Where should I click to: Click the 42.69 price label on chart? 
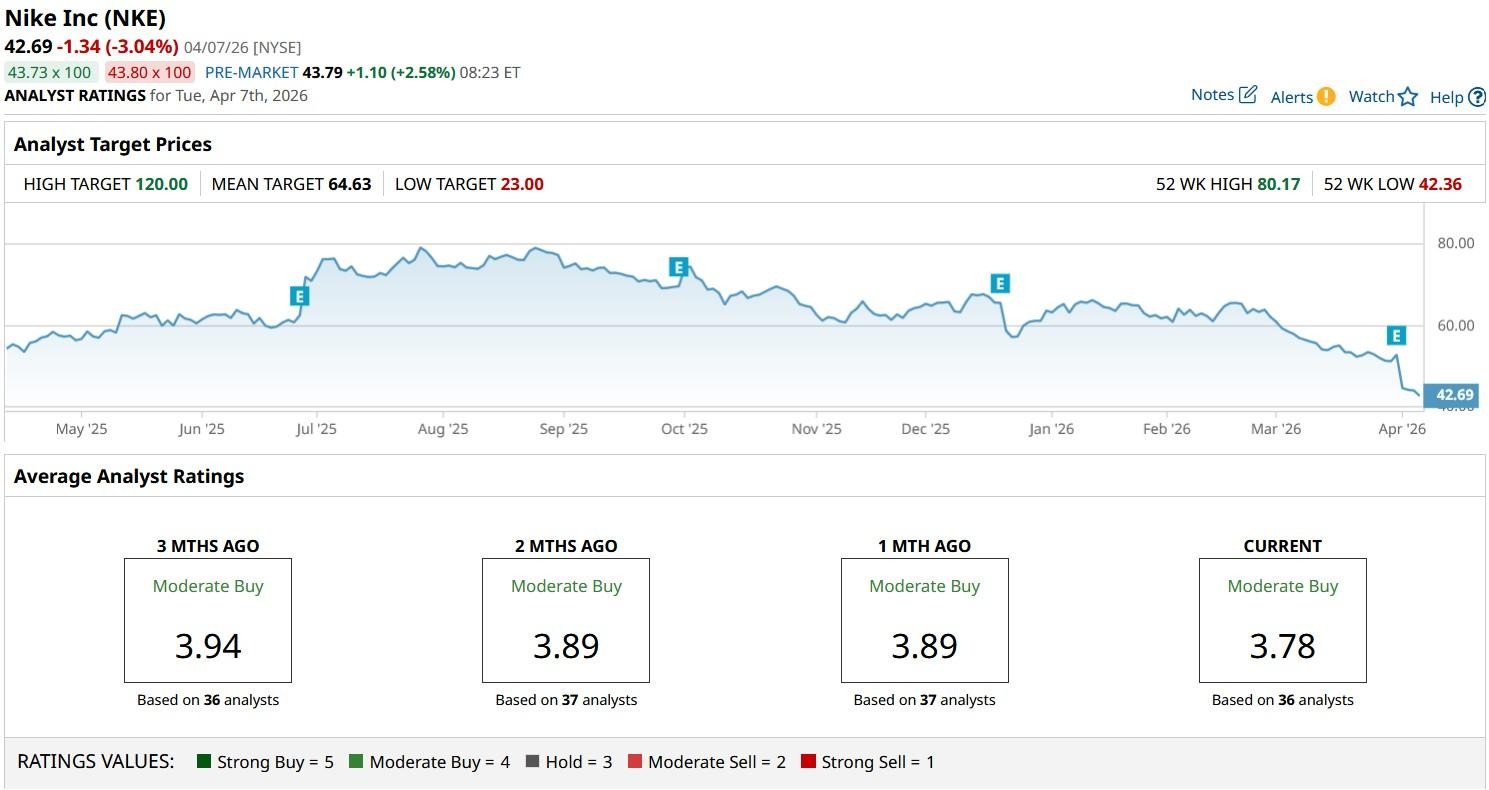pos(1455,395)
